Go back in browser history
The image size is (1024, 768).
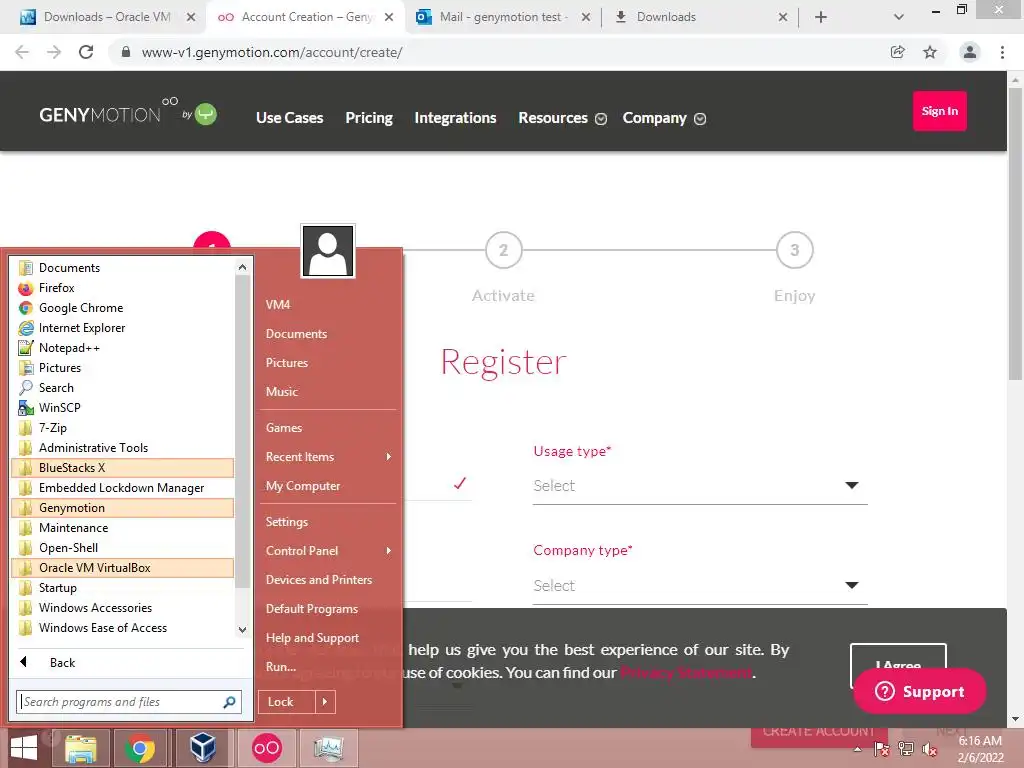[22, 52]
